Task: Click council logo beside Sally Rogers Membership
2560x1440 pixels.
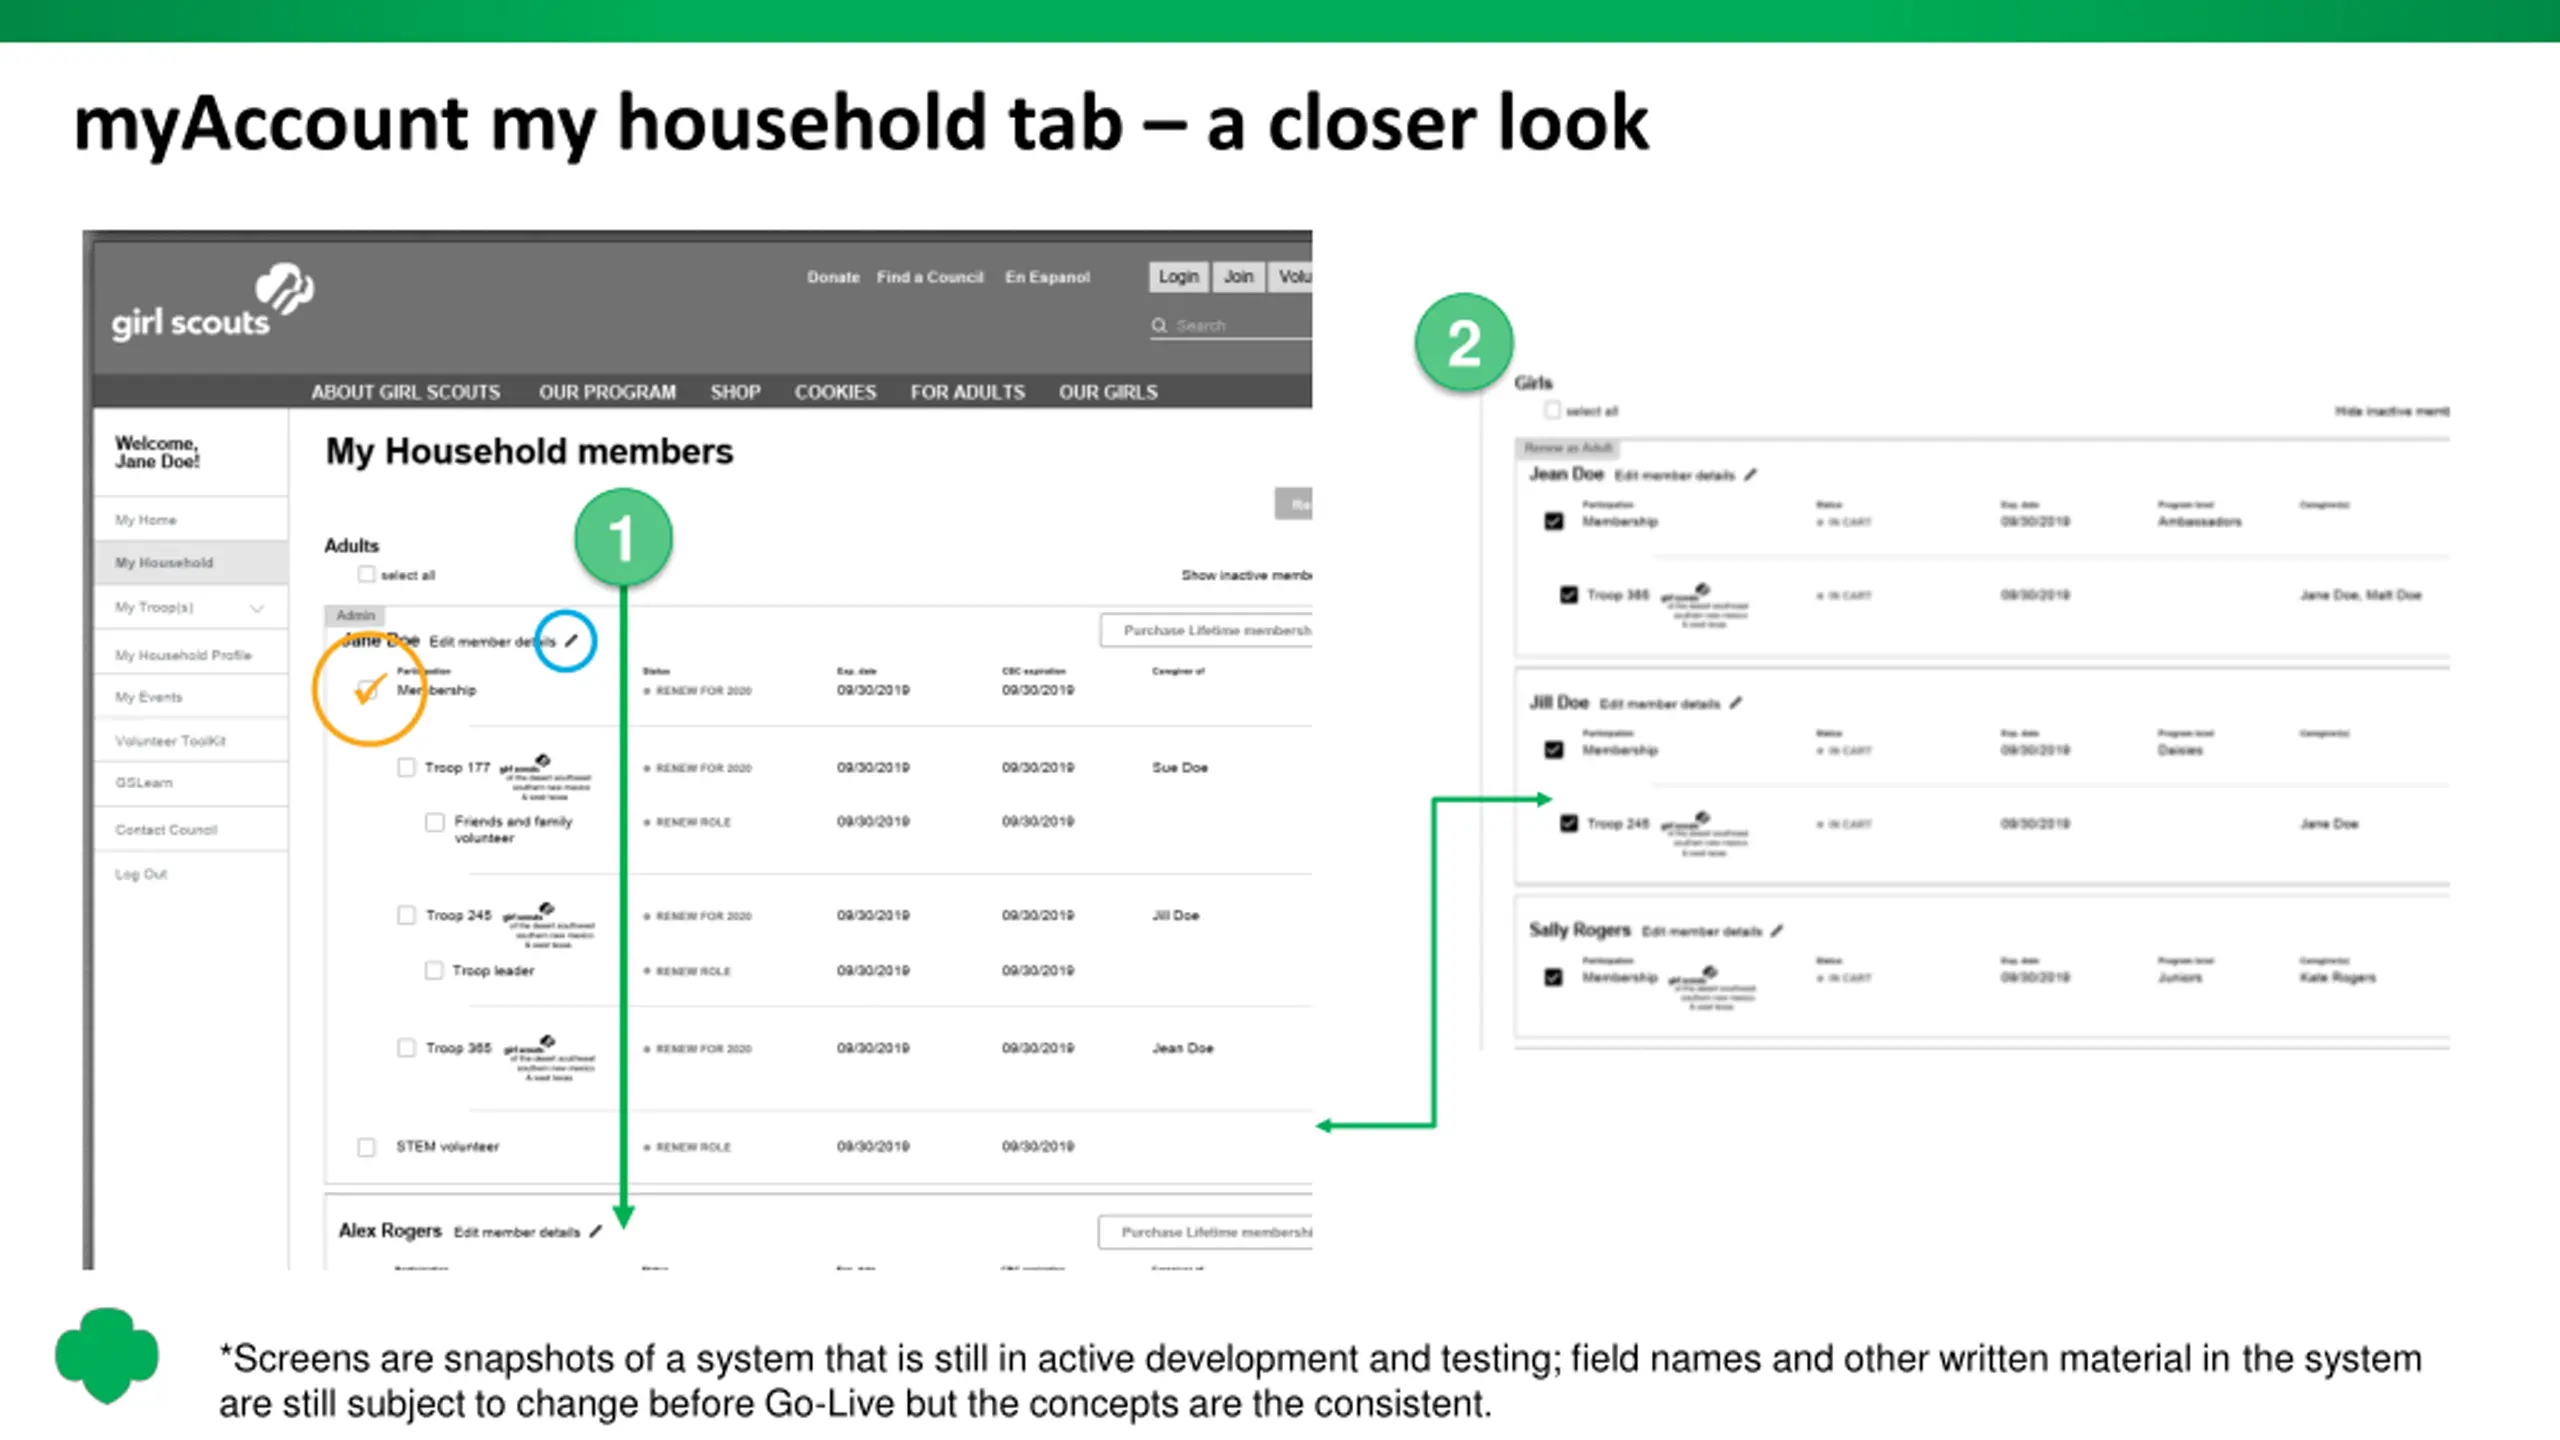Action: click(x=1713, y=988)
